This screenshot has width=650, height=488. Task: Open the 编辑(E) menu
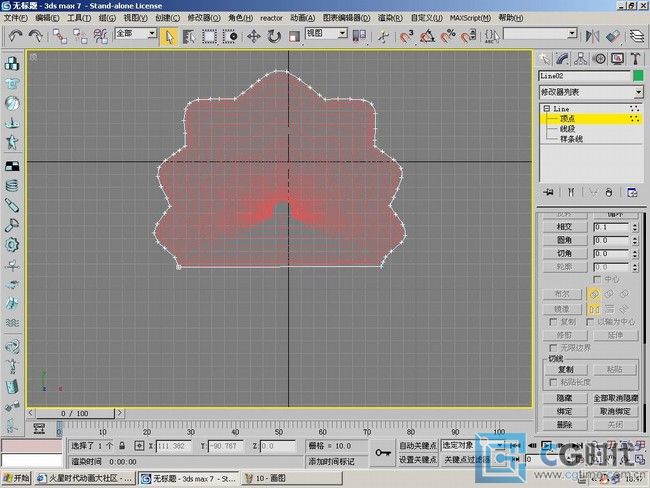click(47, 18)
